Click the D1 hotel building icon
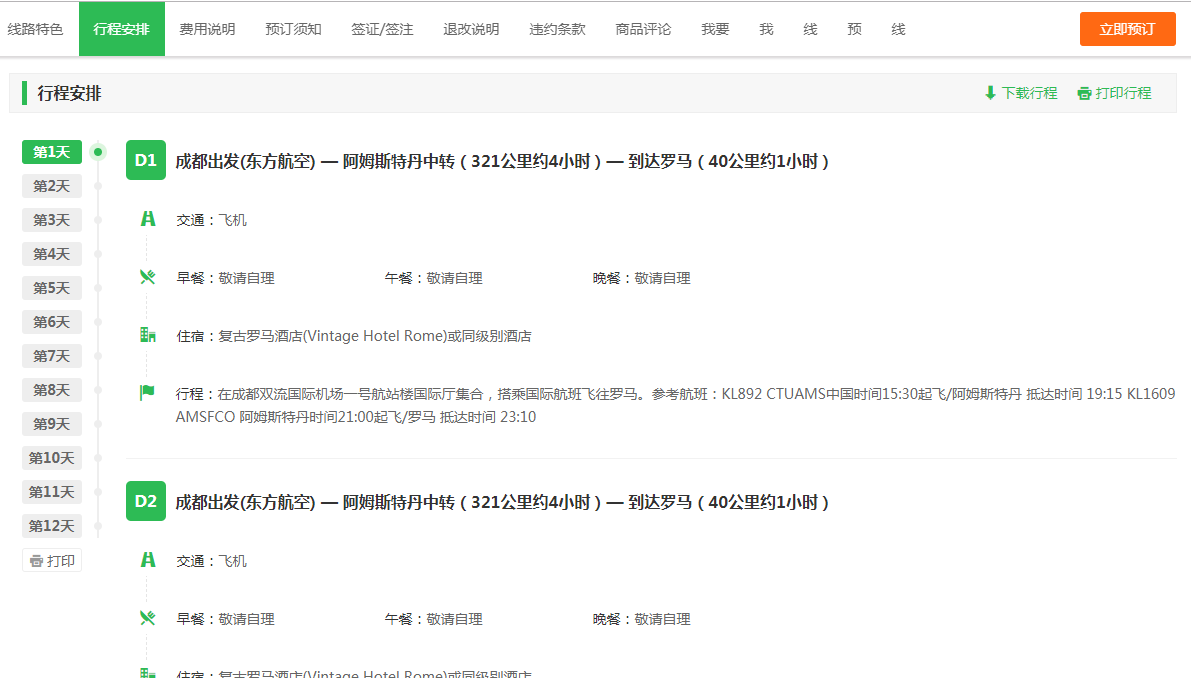 (148, 335)
